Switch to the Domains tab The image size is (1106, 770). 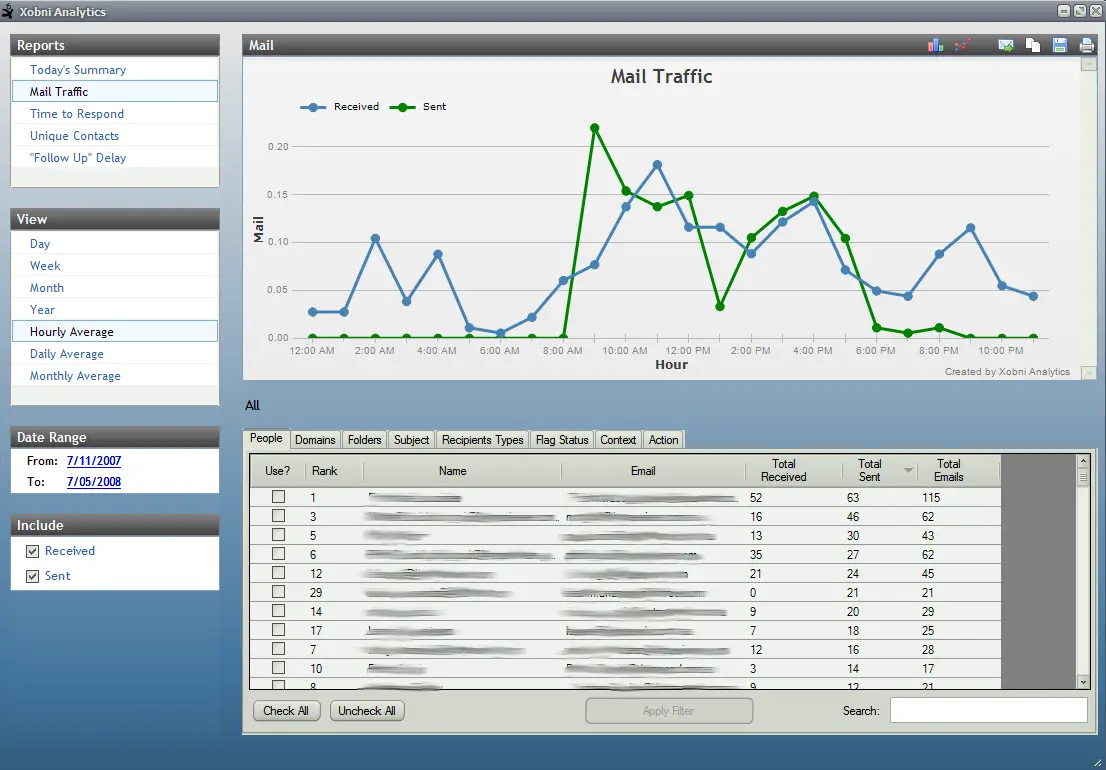[x=315, y=440]
